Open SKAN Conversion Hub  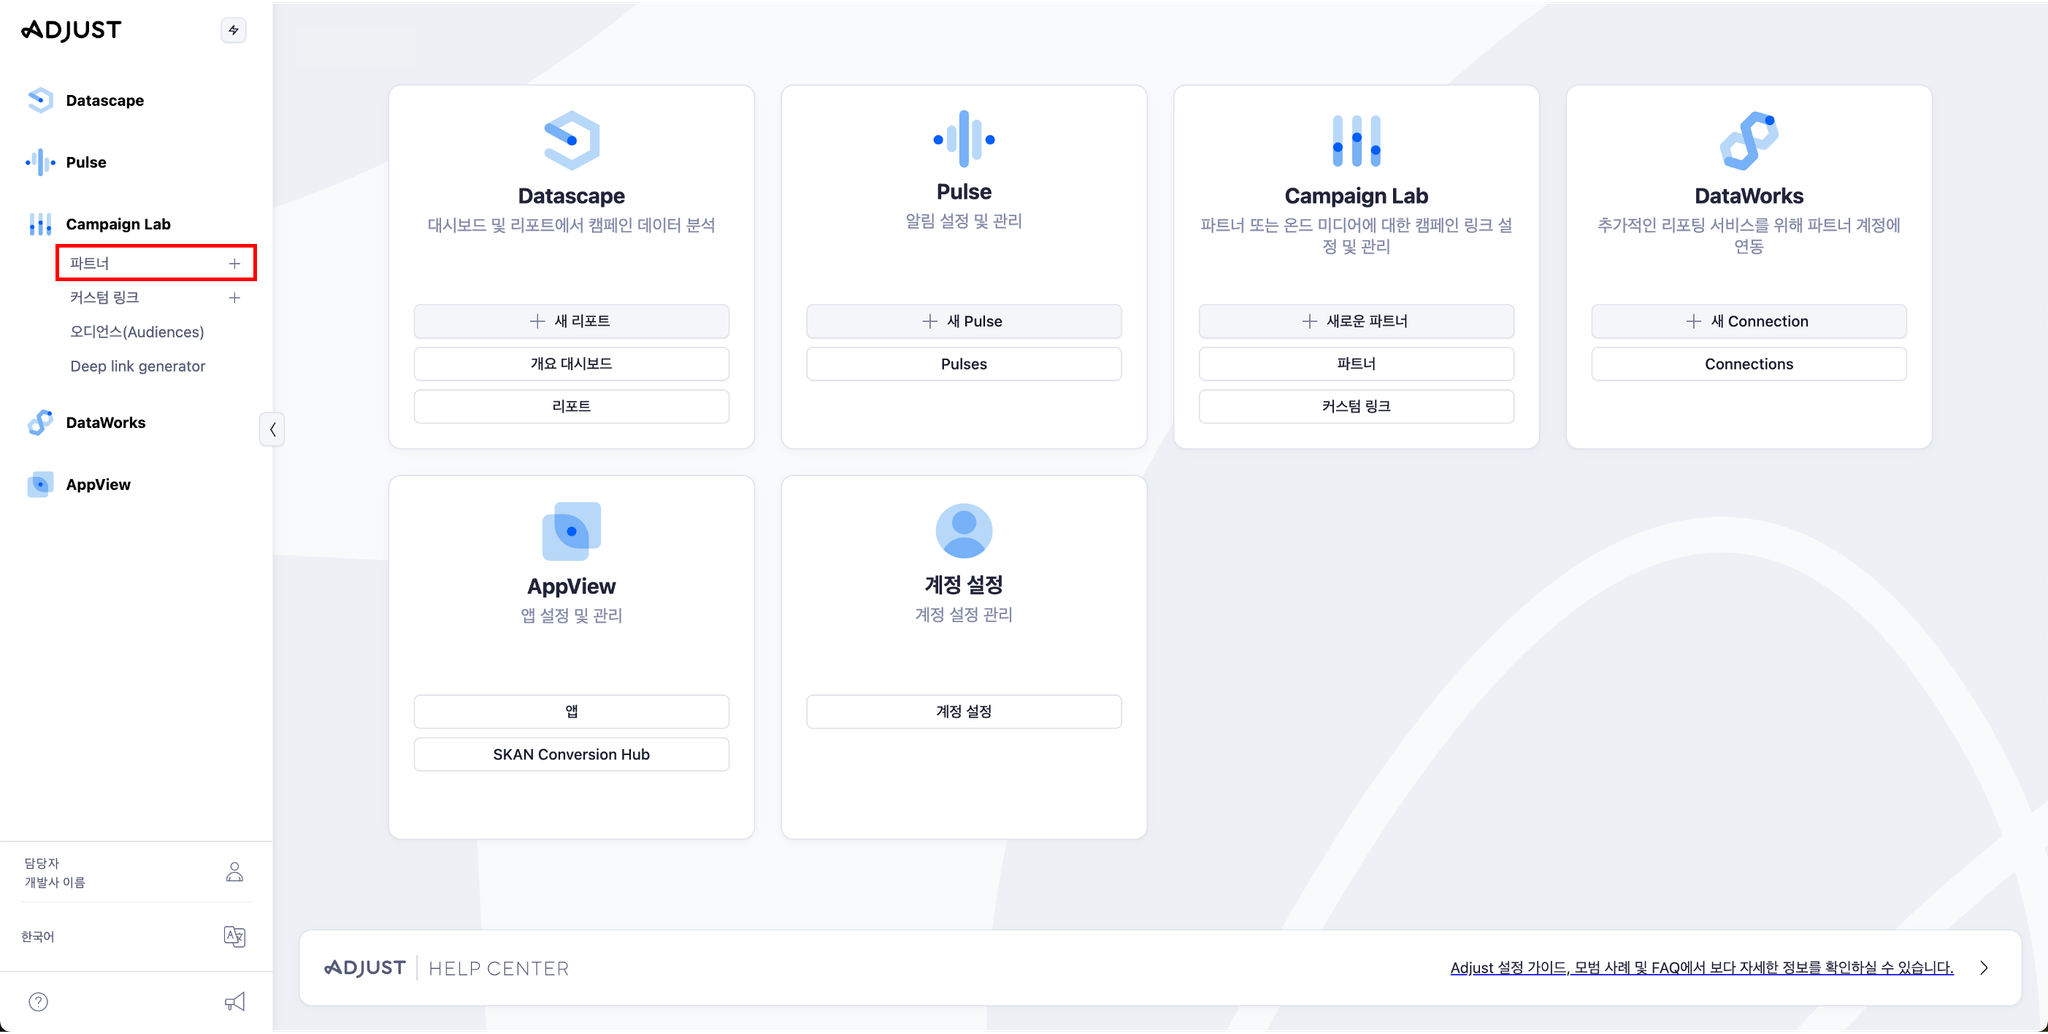(572, 754)
